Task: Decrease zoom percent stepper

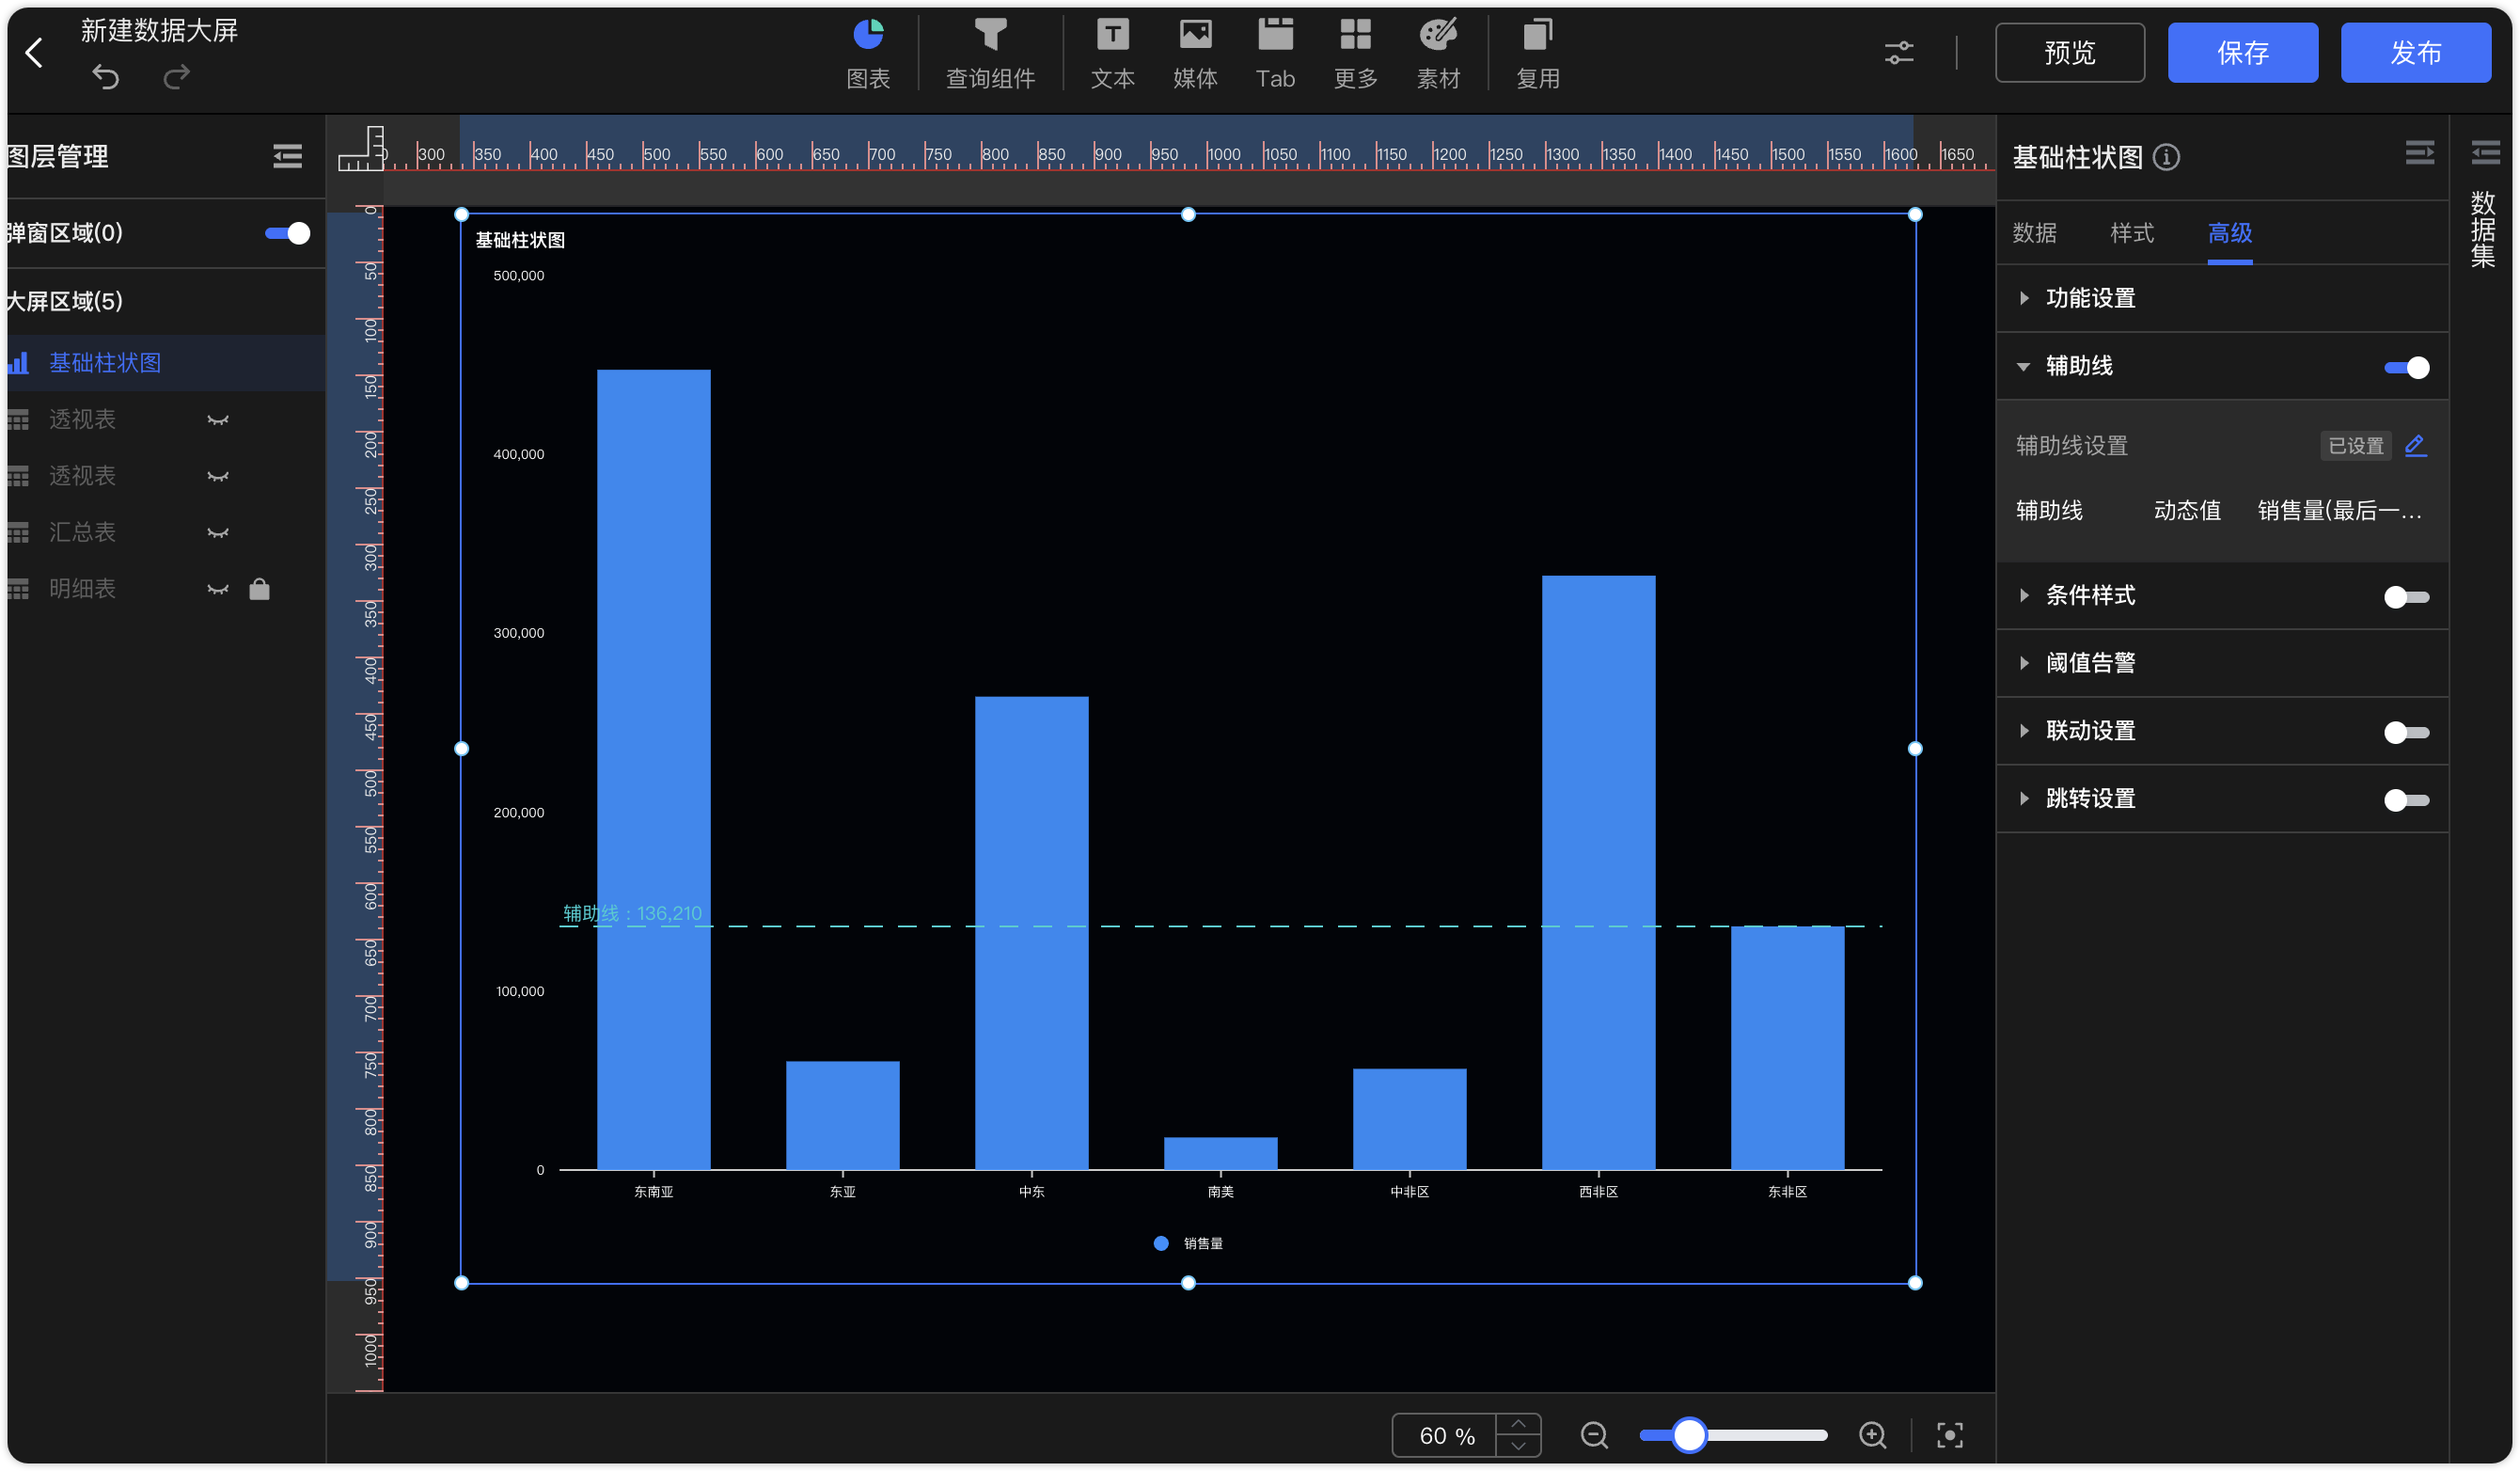Action: 1518,1446
